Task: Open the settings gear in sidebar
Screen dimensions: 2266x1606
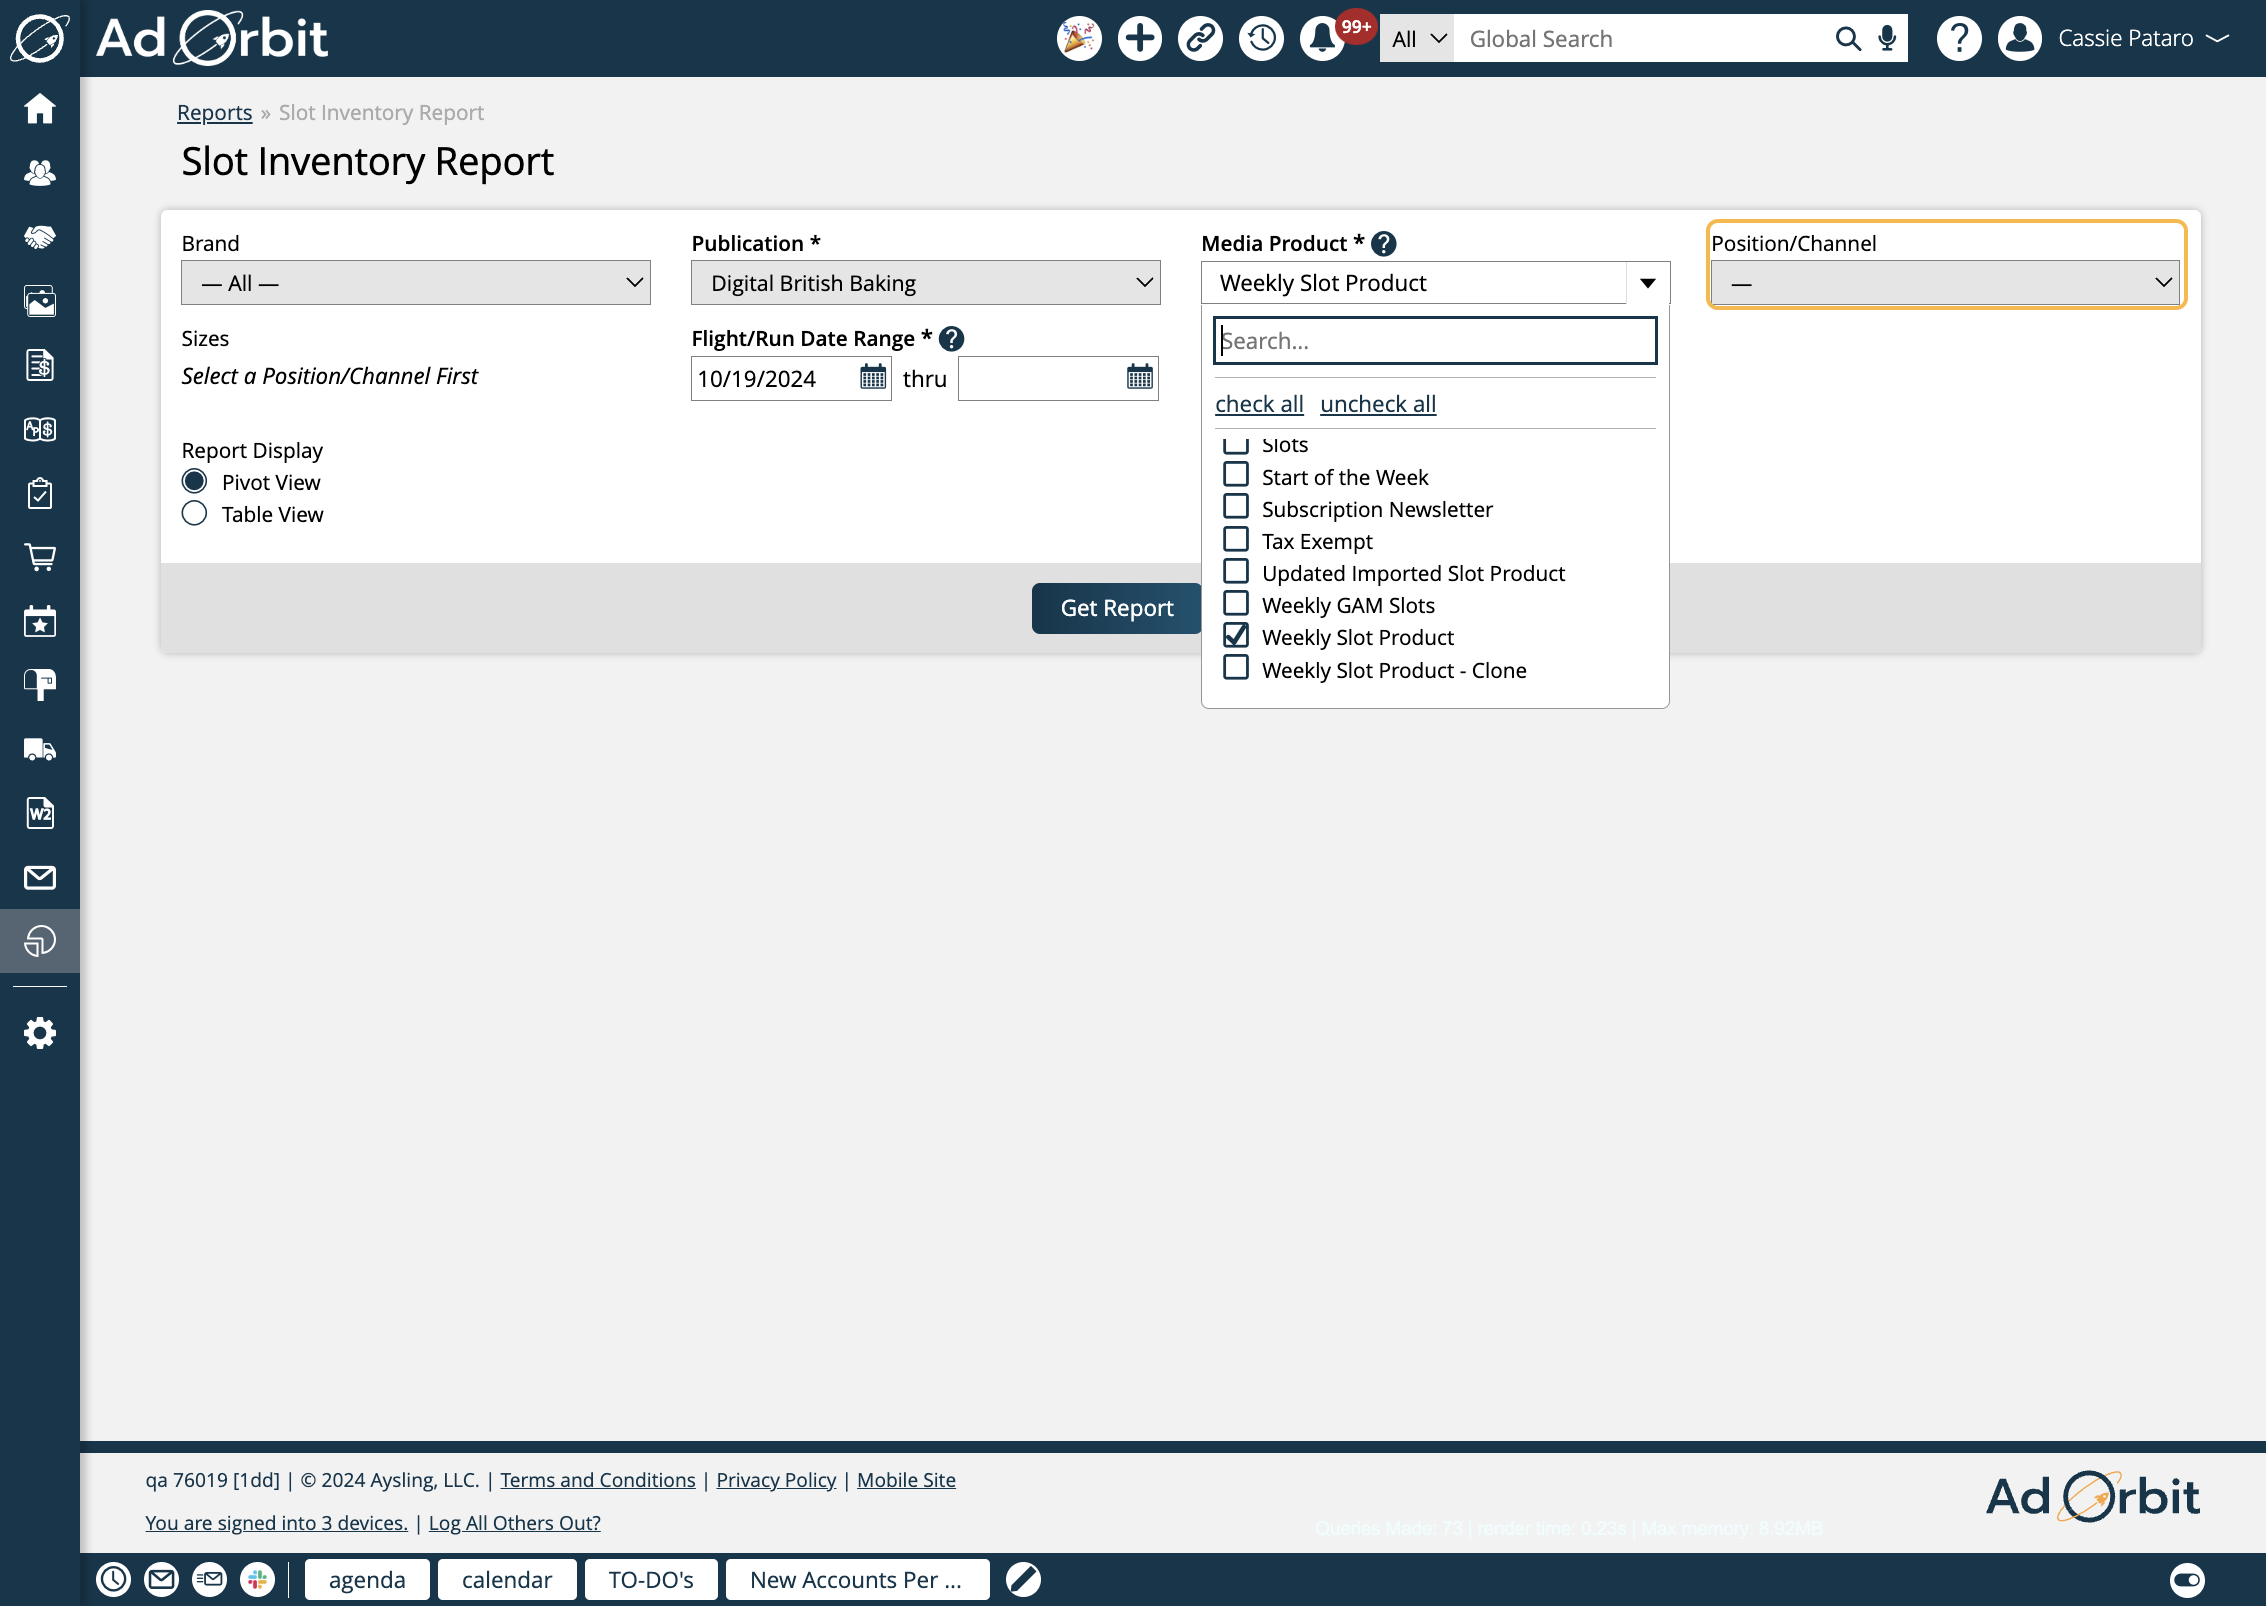Action: [x=40, y=1033]
